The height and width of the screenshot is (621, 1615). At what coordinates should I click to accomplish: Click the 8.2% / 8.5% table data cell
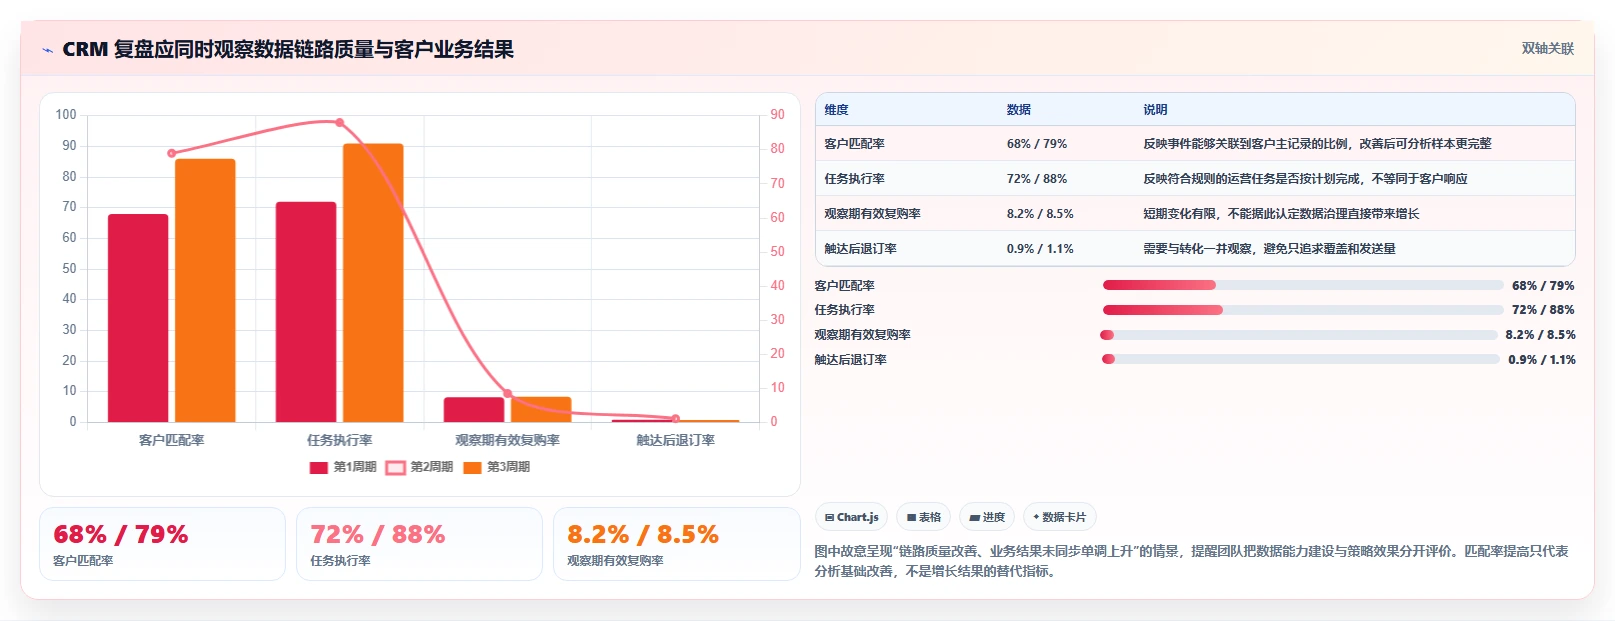(x=1040, y=214)
